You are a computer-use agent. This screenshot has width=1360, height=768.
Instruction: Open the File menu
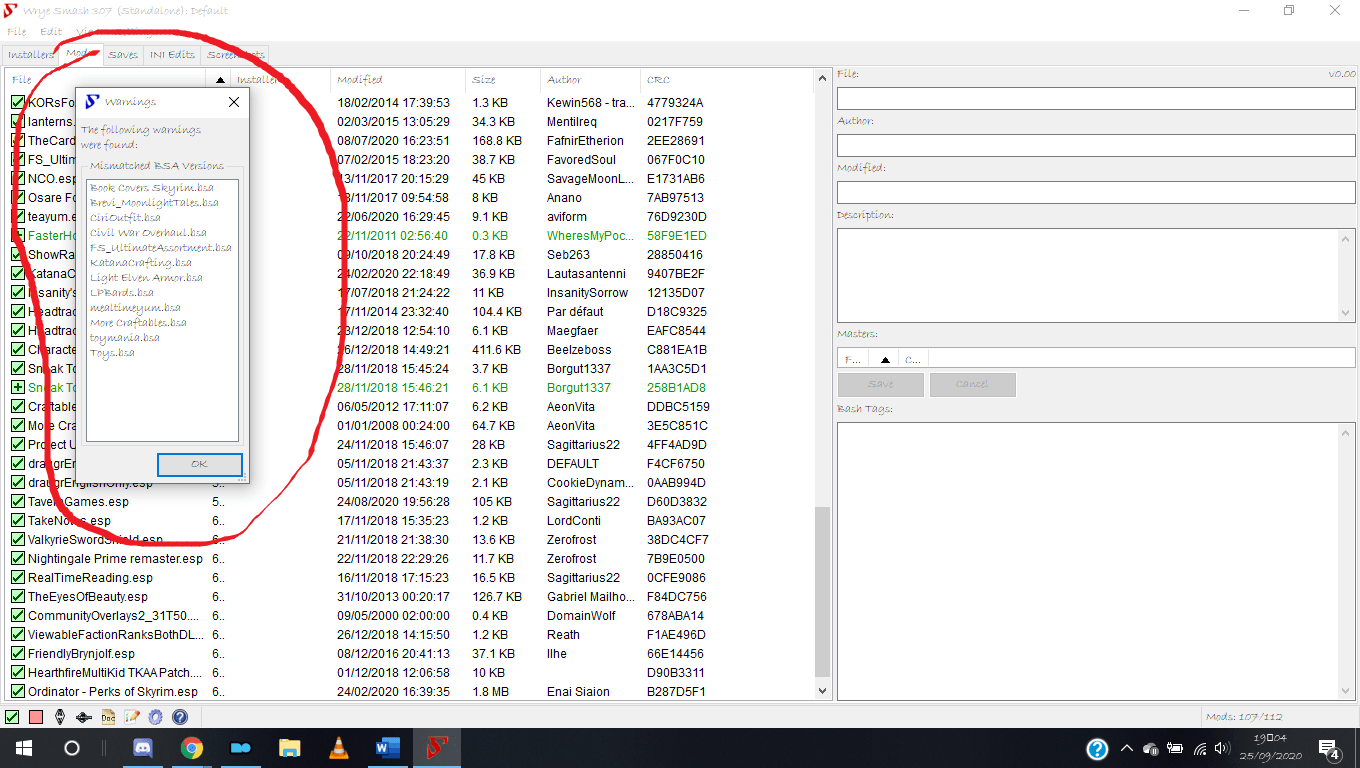pyautogui.click(x=17, y=31)
